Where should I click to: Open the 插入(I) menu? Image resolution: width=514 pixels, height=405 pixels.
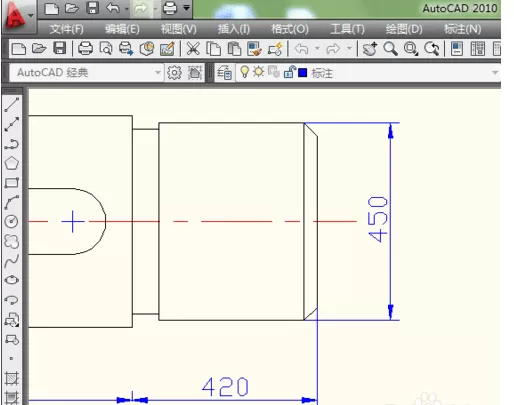[x=233, y=29]
